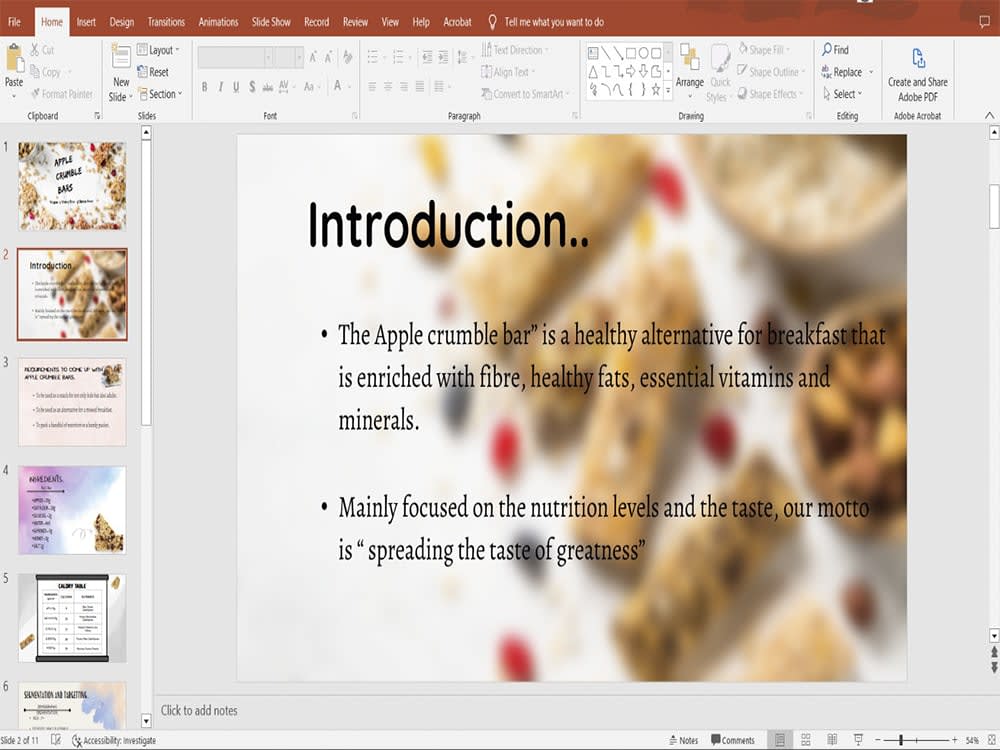Click to add notes area
This screenshot has height=750, width=1000.
199,710
